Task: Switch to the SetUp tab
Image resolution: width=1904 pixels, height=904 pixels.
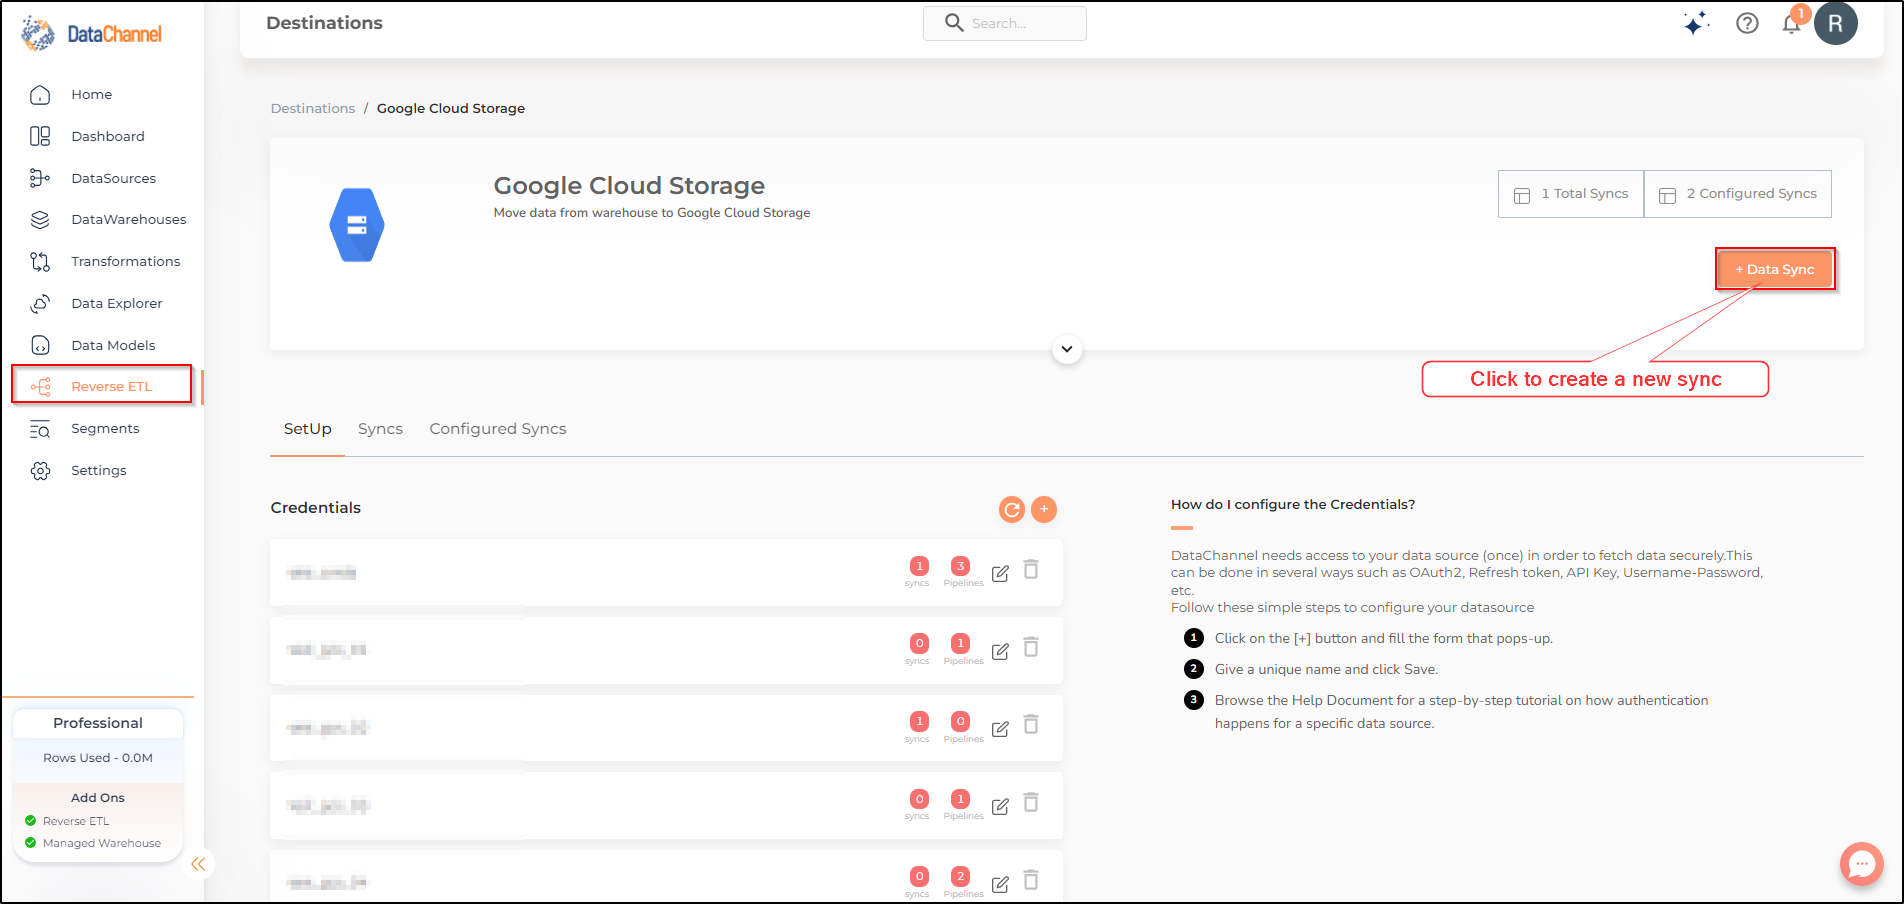Action: [x=307, y=429]
